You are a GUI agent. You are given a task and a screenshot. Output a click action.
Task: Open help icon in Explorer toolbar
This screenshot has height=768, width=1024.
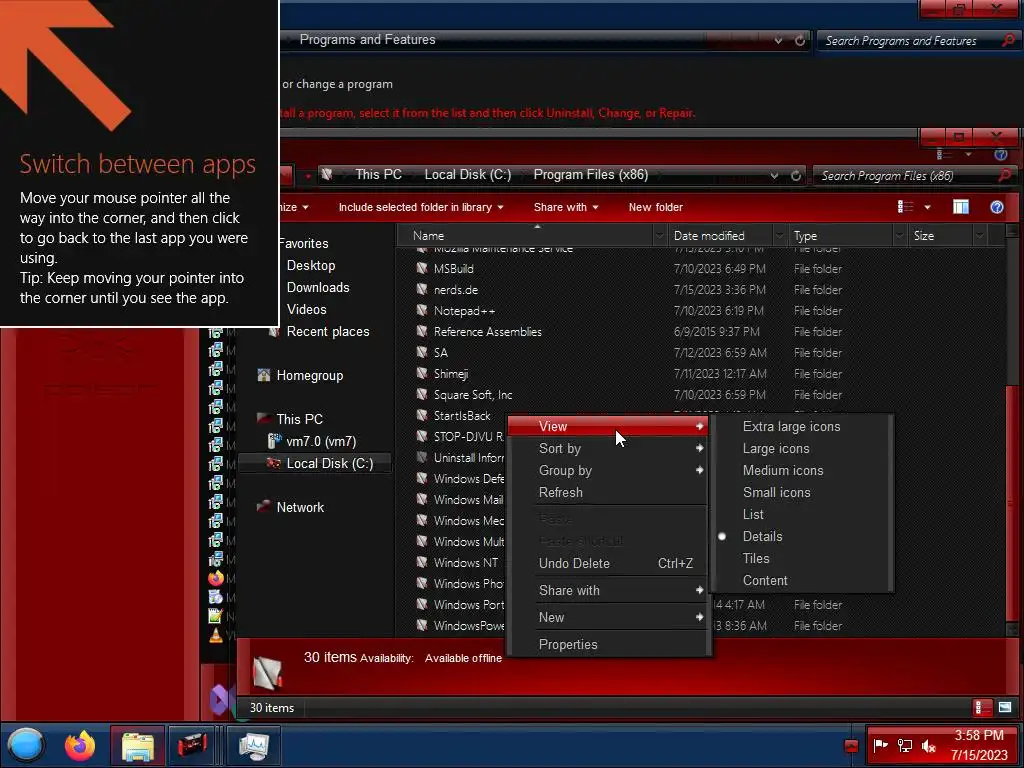click(x=997, y=207)
